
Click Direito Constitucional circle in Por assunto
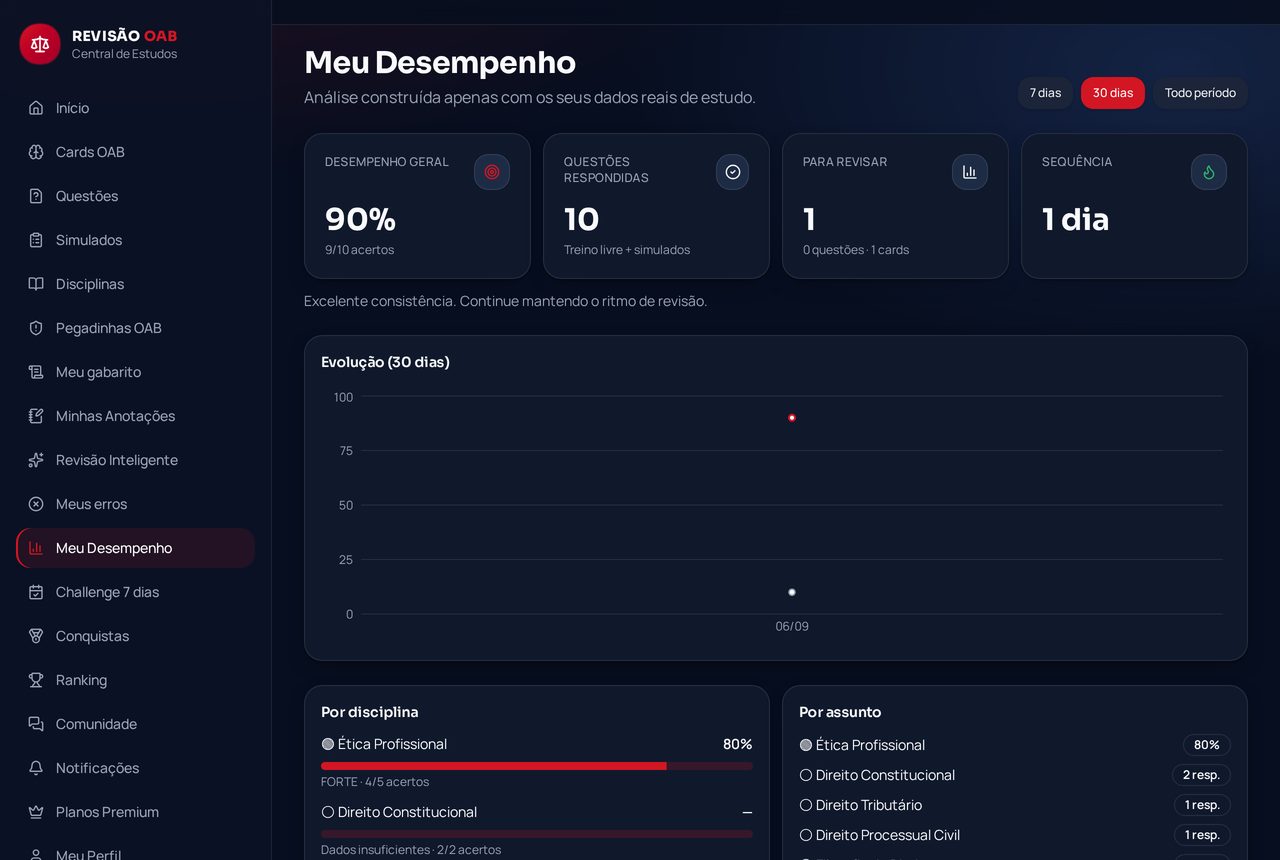pos(806,775)
